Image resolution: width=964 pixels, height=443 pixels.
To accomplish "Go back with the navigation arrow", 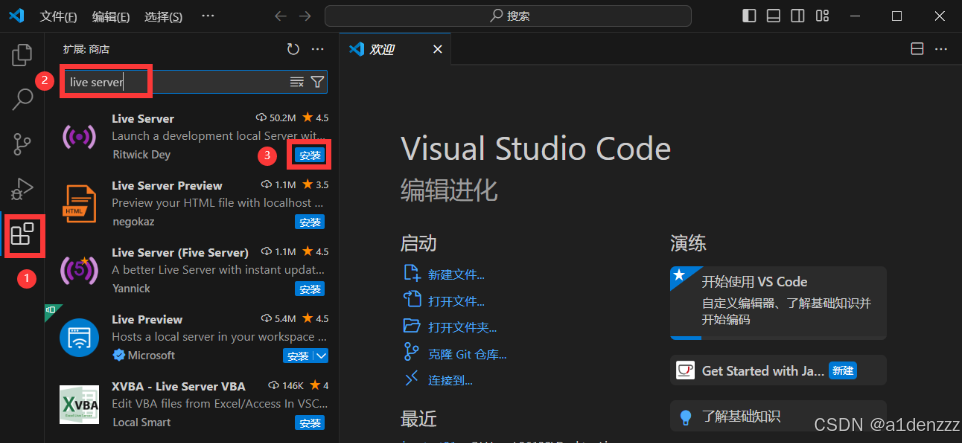I will [x=281, y=16].
